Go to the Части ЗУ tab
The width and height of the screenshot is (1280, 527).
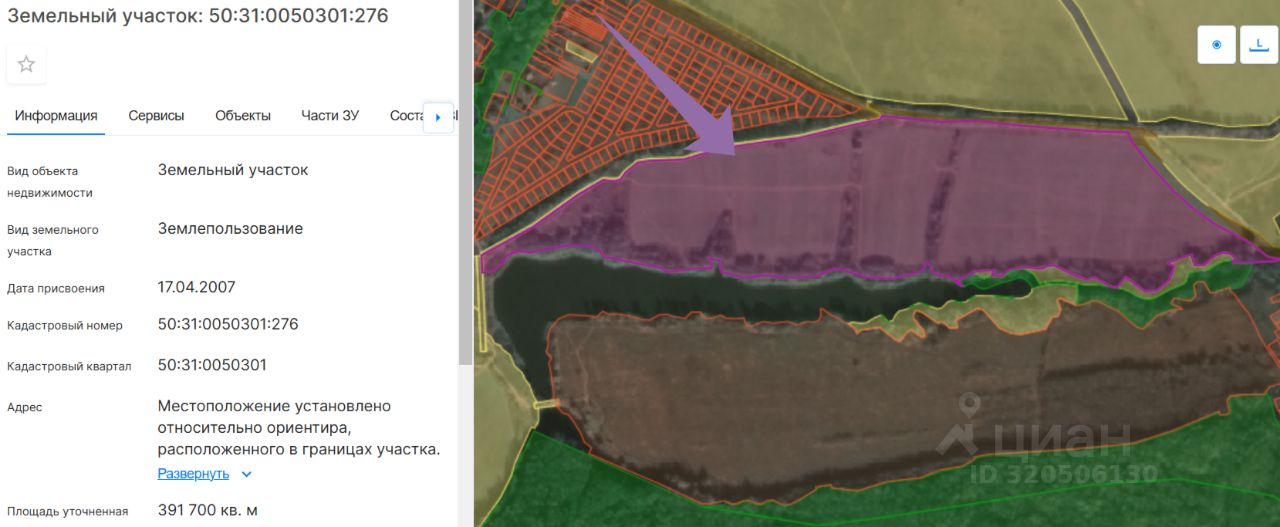[330, 115]
